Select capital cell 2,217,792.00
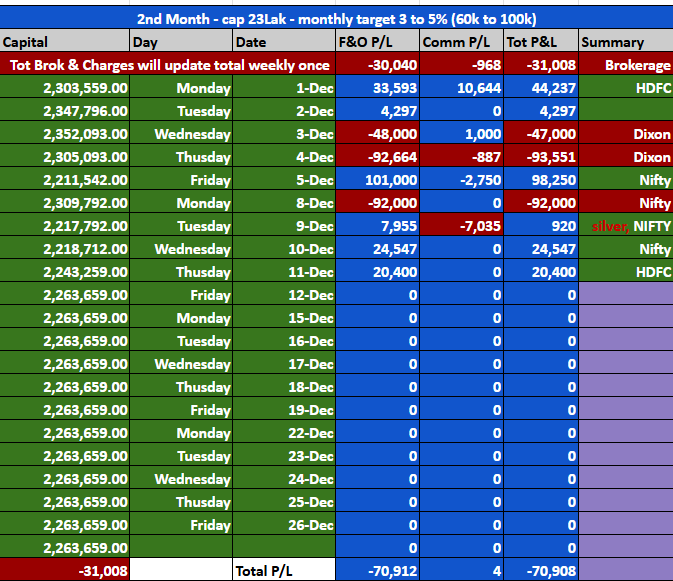Viewport: 673px width, 581px height. point(64,226)
